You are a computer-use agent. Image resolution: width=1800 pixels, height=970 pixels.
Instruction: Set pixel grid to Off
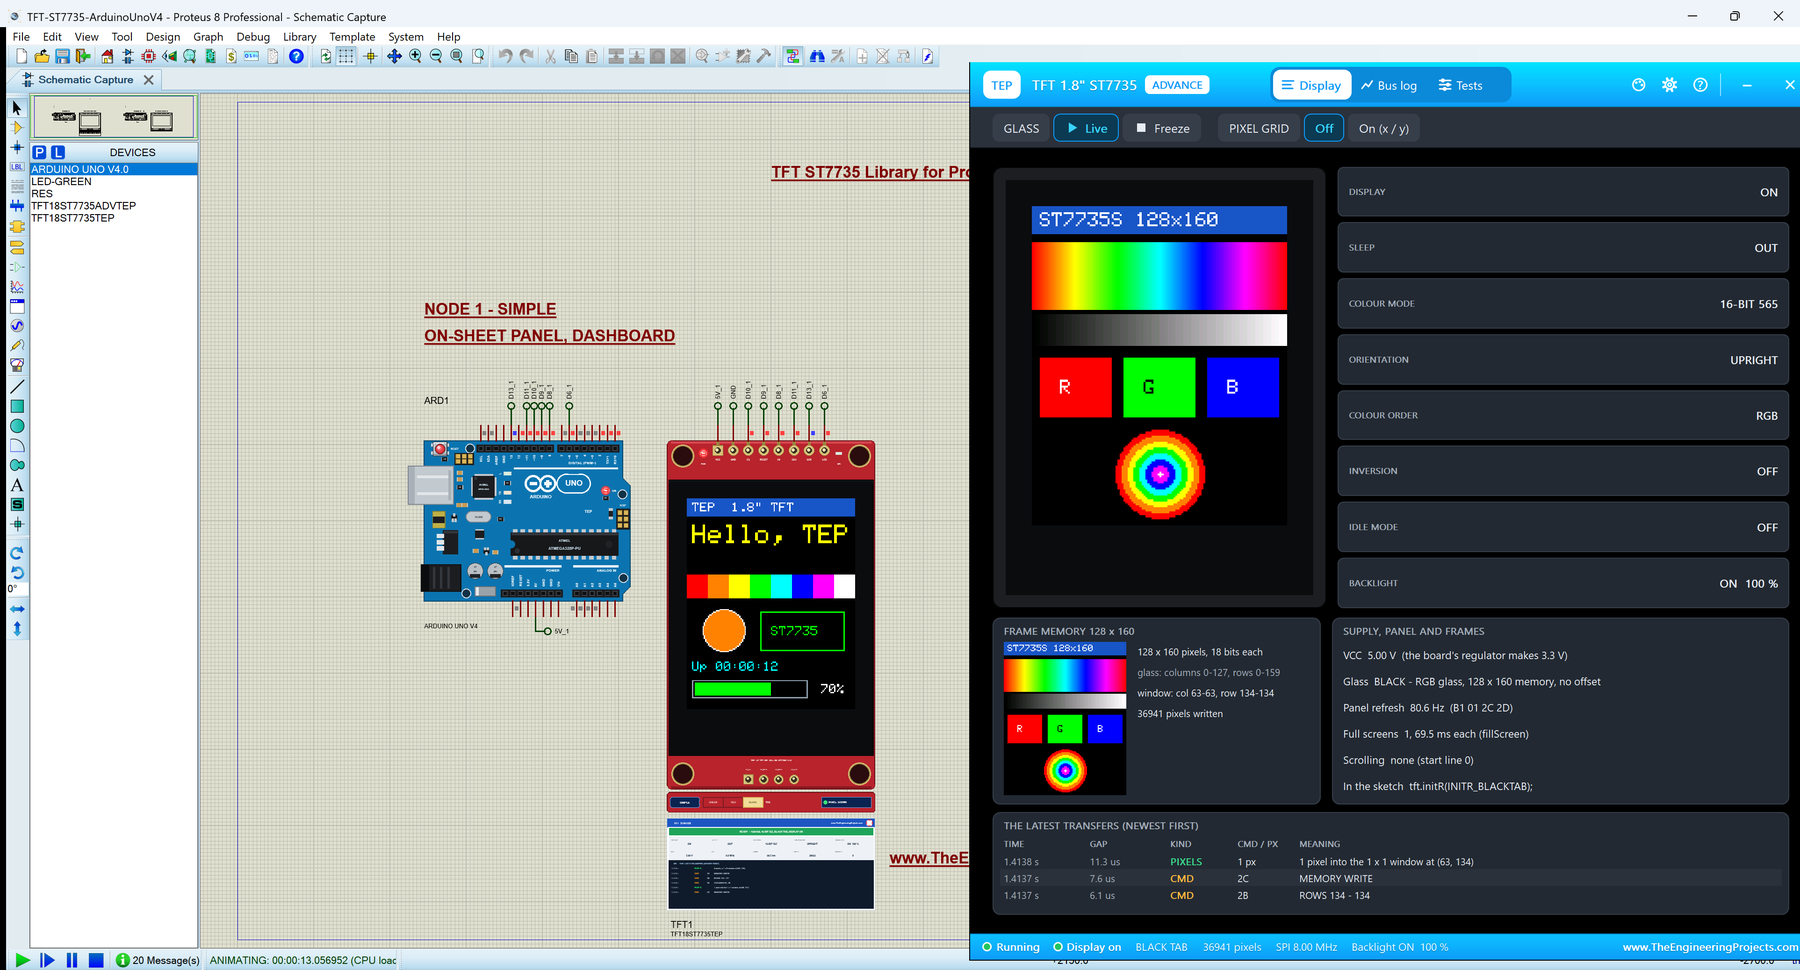[1324, 128]
